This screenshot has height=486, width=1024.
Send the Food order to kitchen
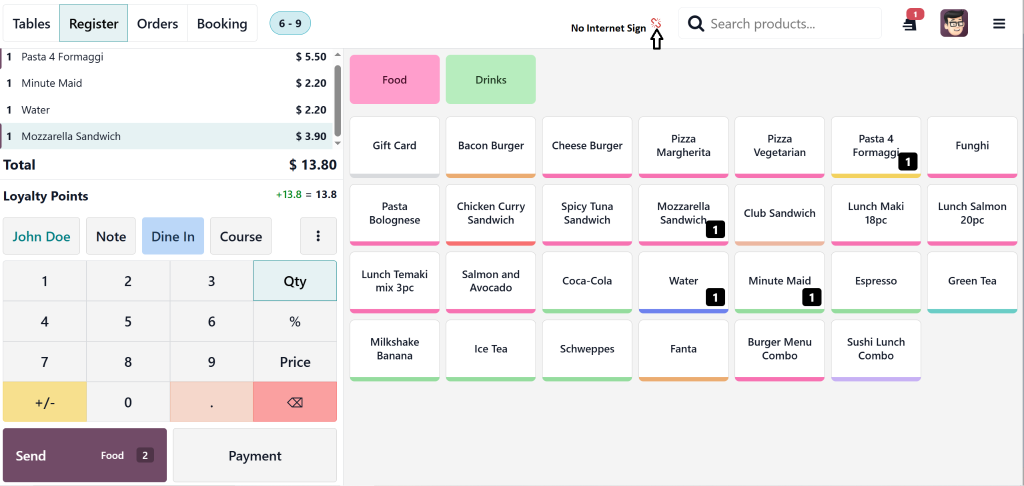click(85, 455)
